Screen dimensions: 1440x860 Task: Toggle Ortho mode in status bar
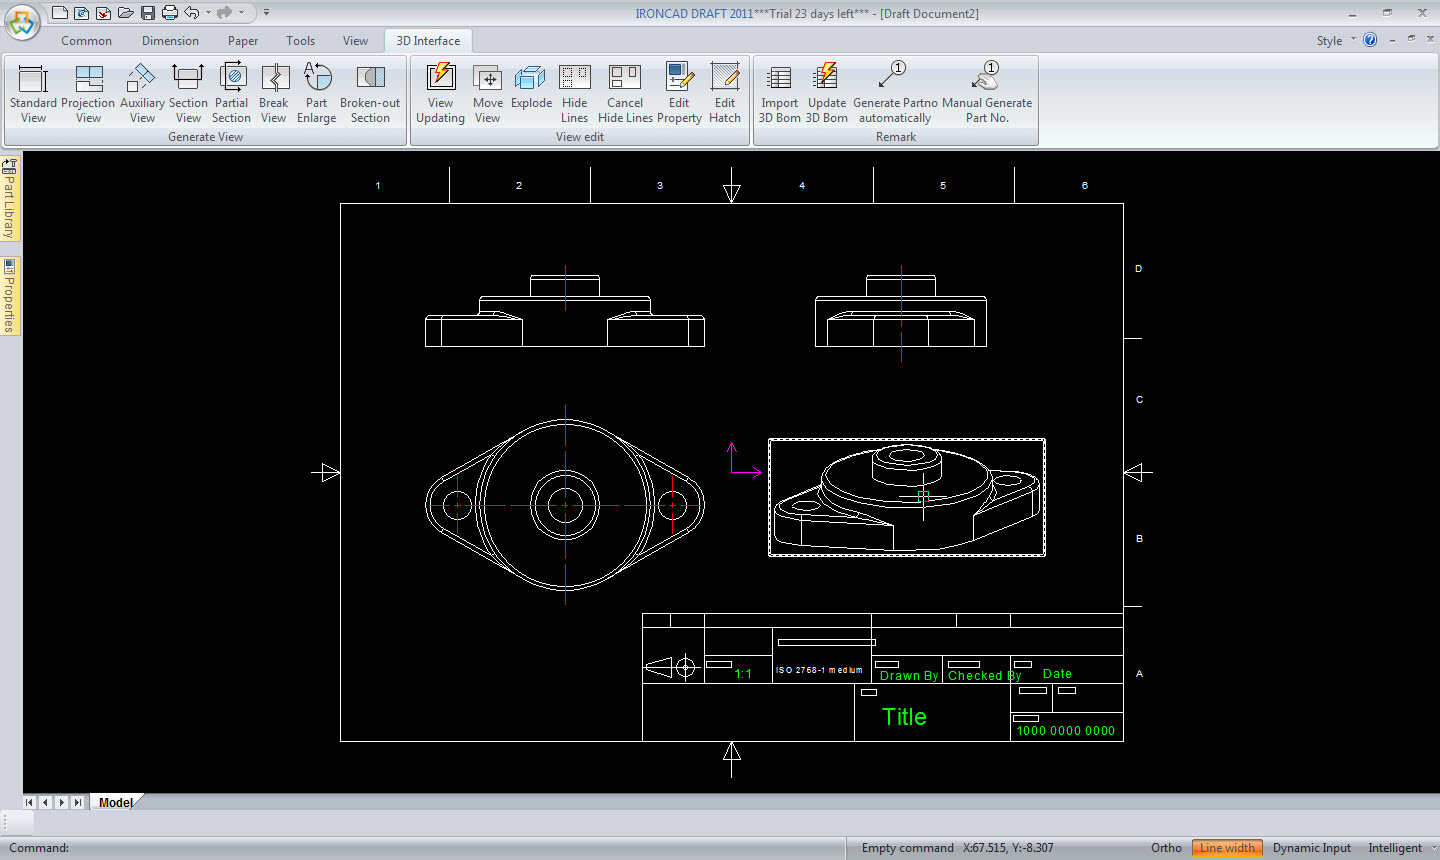point(1166,848)
